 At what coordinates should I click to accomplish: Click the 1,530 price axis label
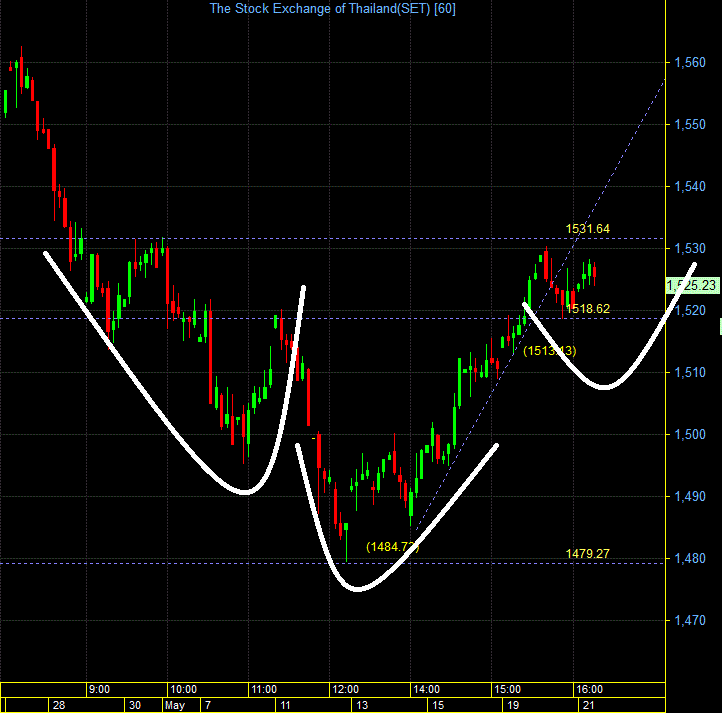[690, 249]
